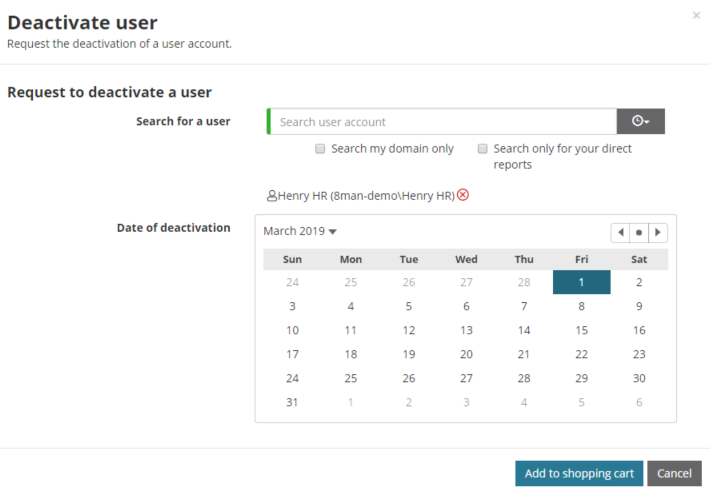
Task: Jump to today using the dot button
Action: coord(639,232)
